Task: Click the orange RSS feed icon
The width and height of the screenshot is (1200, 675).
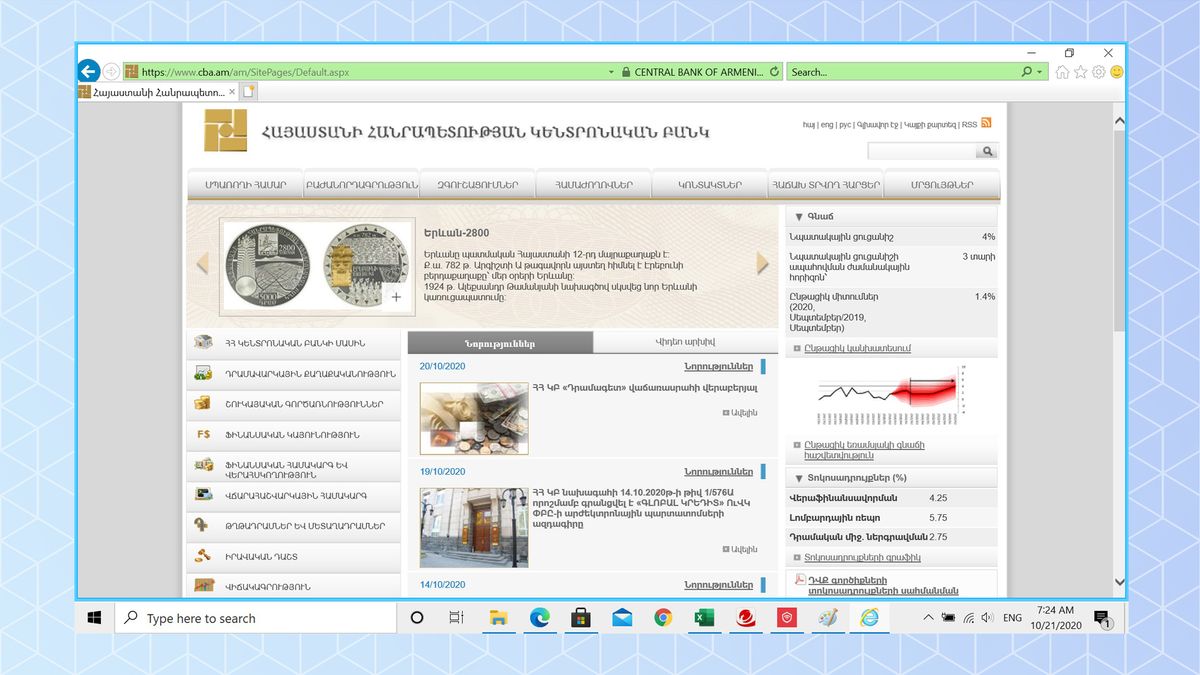Action: [986, 122]
